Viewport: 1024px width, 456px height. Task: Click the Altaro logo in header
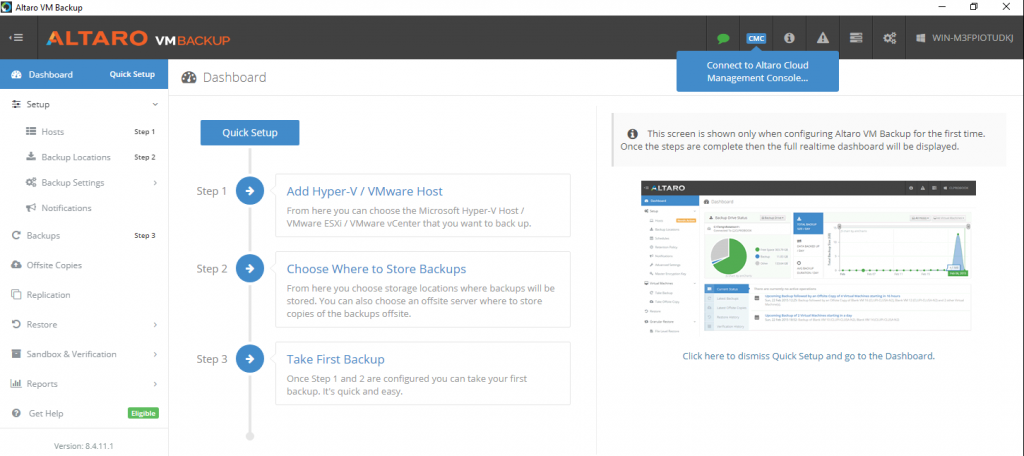click(138, 39)
